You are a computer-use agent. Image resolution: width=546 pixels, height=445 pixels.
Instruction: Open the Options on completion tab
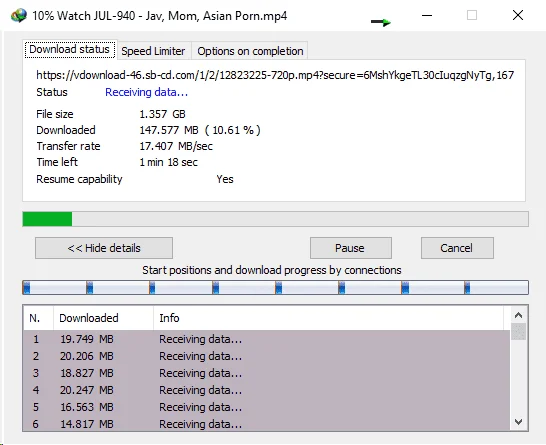point(250,51)
